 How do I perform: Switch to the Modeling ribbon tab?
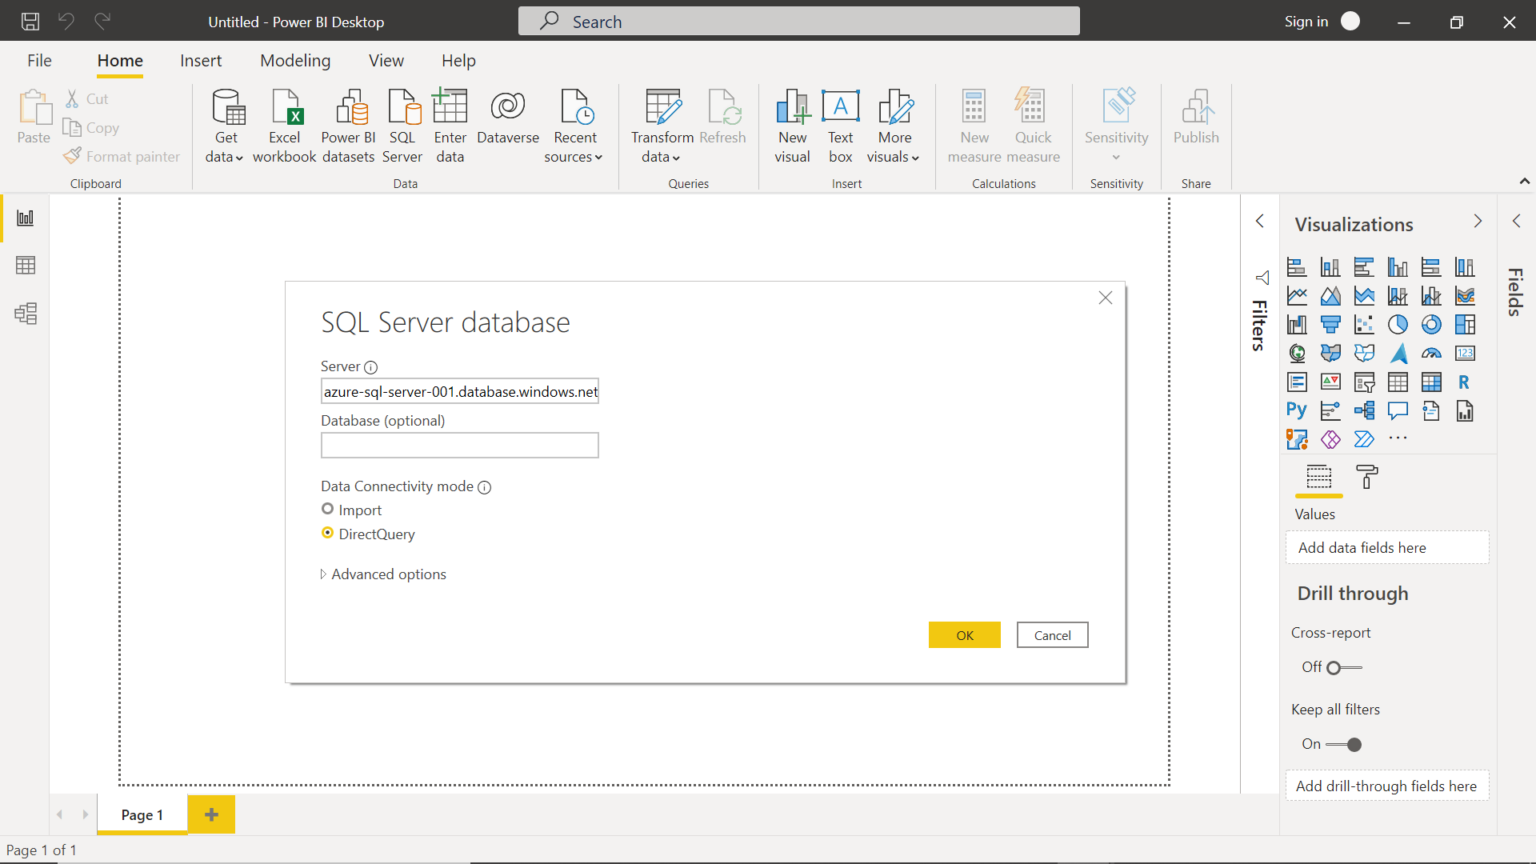[295, 60]
